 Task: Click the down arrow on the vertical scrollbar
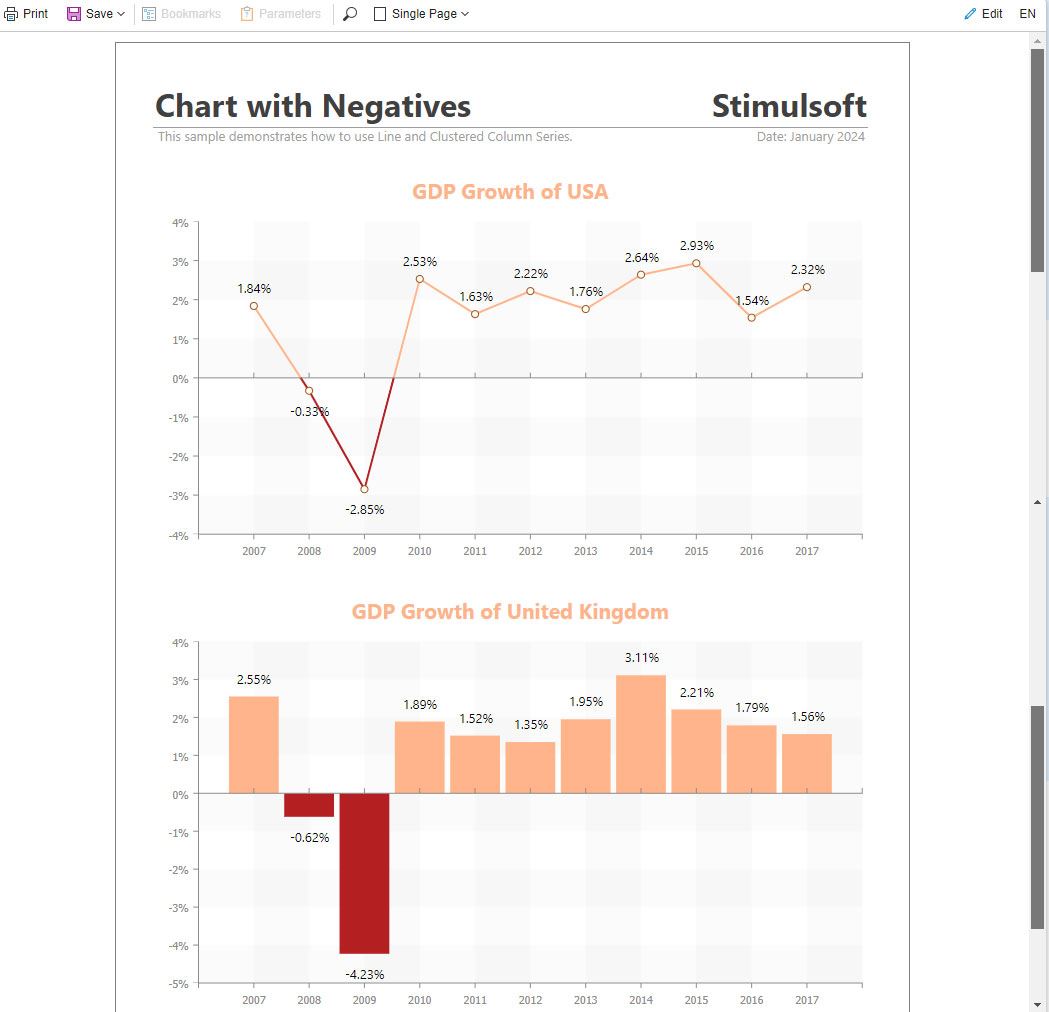tap(1037, 1005)
